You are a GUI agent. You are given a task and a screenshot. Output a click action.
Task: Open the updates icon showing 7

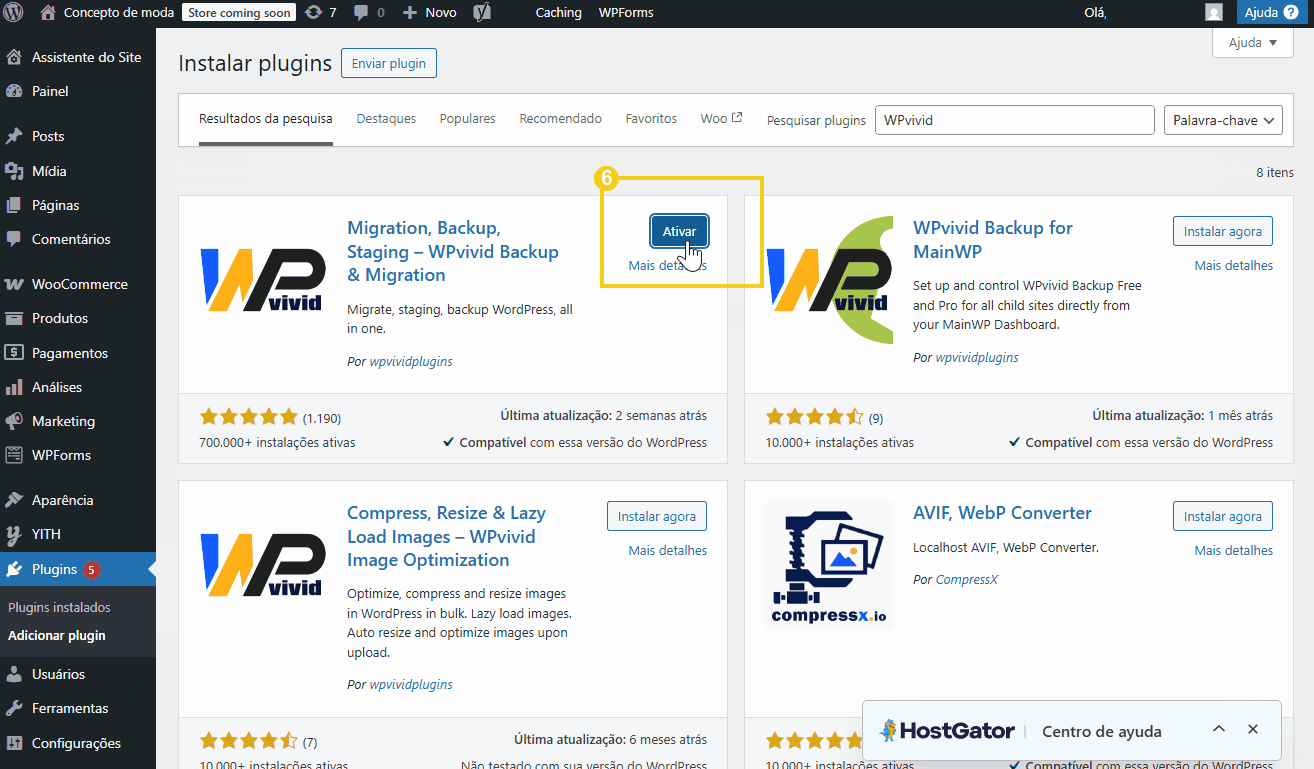tap(320, 12)
